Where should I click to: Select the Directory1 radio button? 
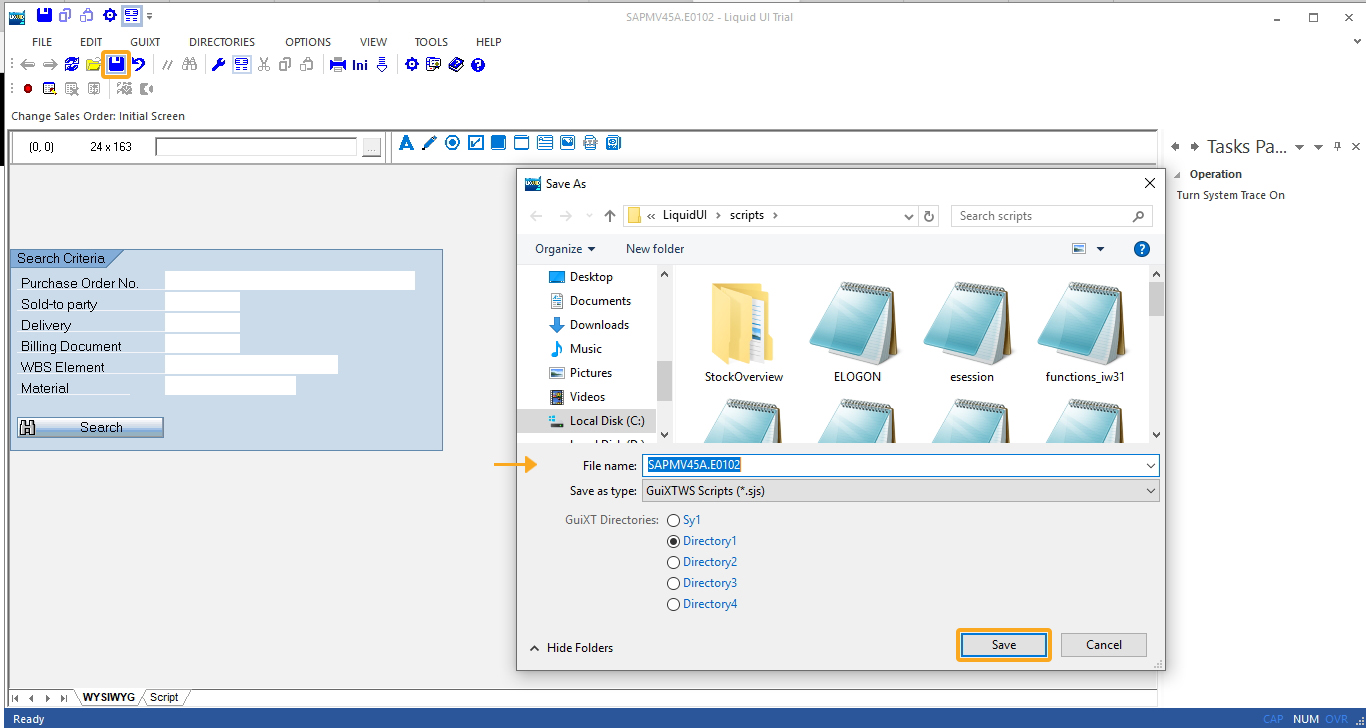tap(674, 541)
